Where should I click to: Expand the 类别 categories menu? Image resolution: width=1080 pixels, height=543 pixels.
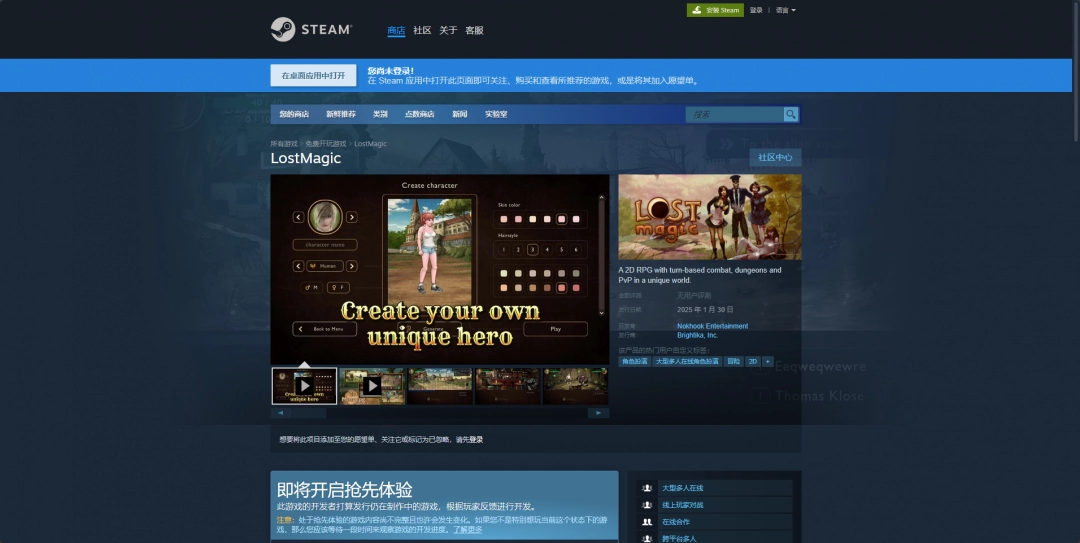pos(380,114)
